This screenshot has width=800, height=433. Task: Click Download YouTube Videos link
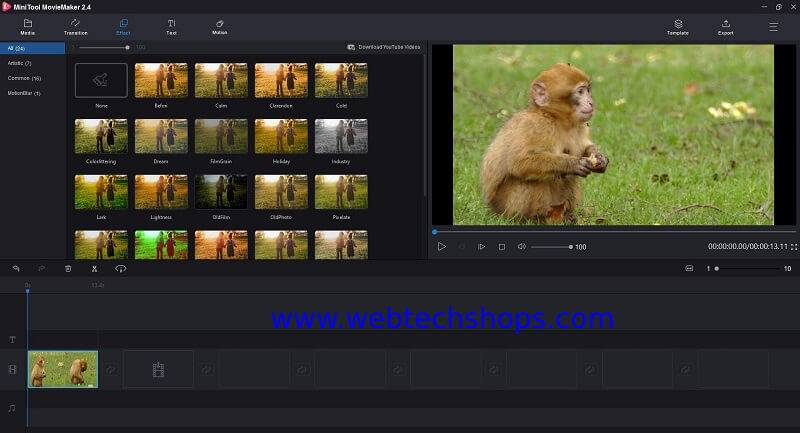pos(384,47)
